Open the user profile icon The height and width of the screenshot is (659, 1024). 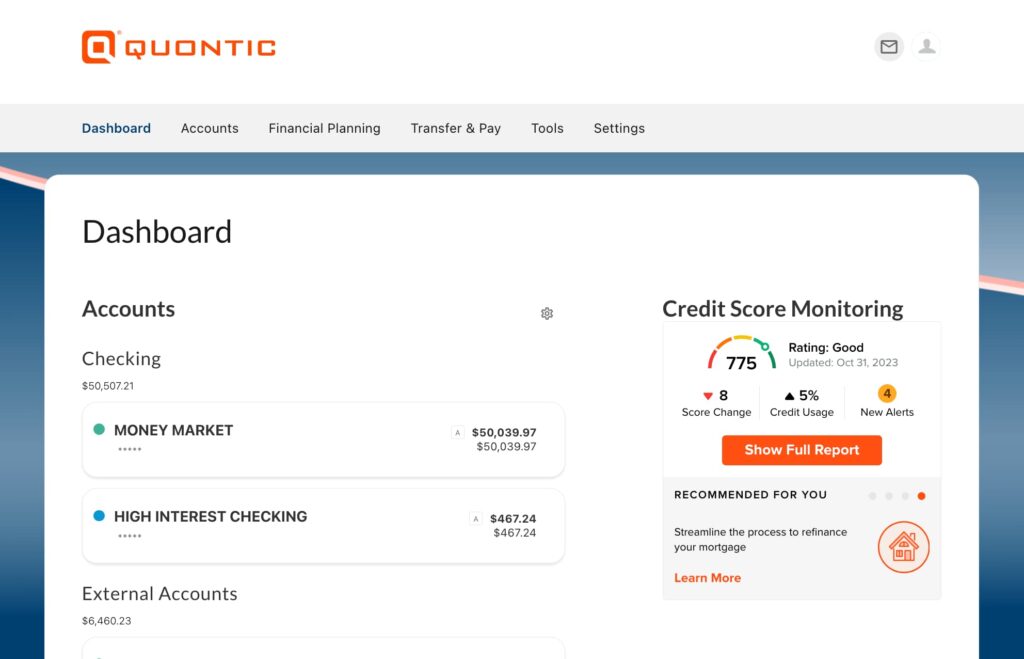click(926, 47)
